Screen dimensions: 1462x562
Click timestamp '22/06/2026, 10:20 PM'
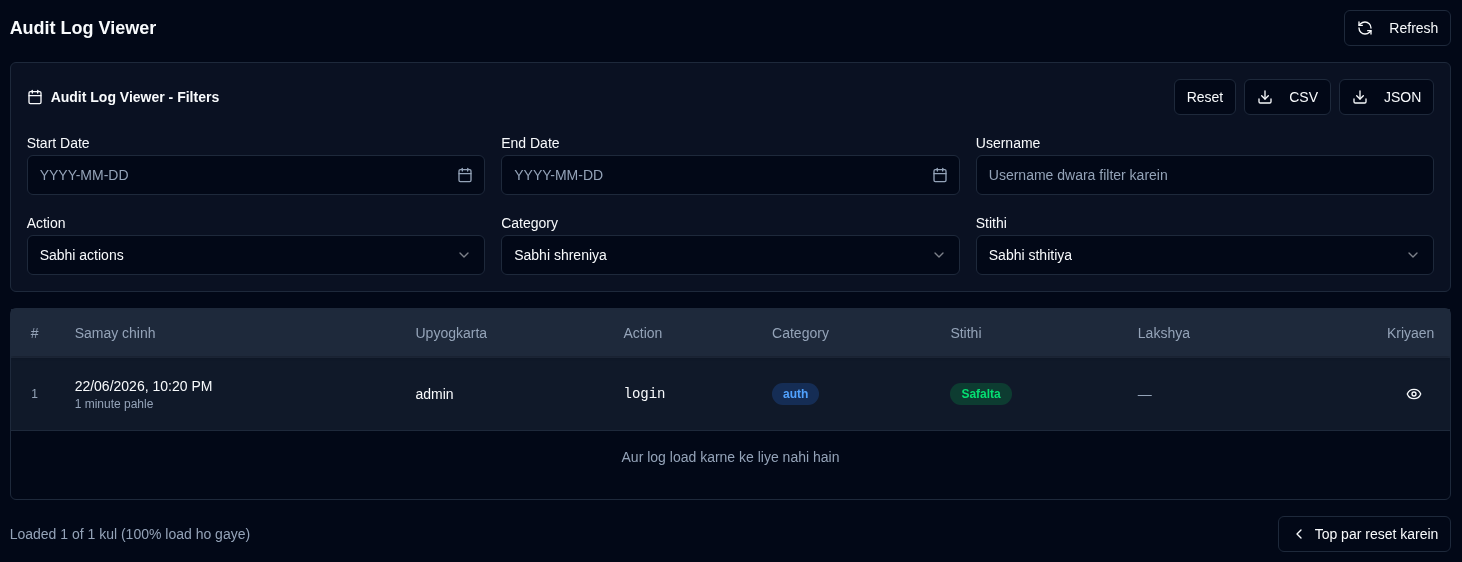(x=143, y=386)
